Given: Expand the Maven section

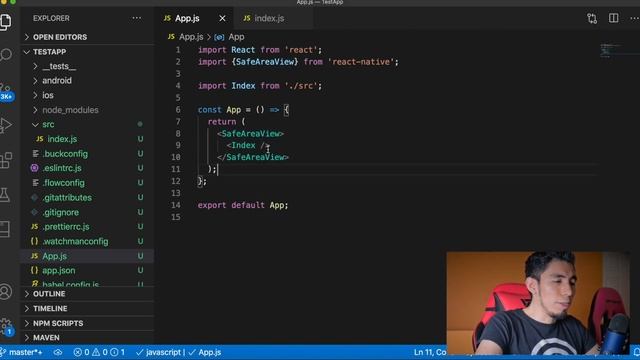Looking at the screenshot, I should click(x=87, y=338).
